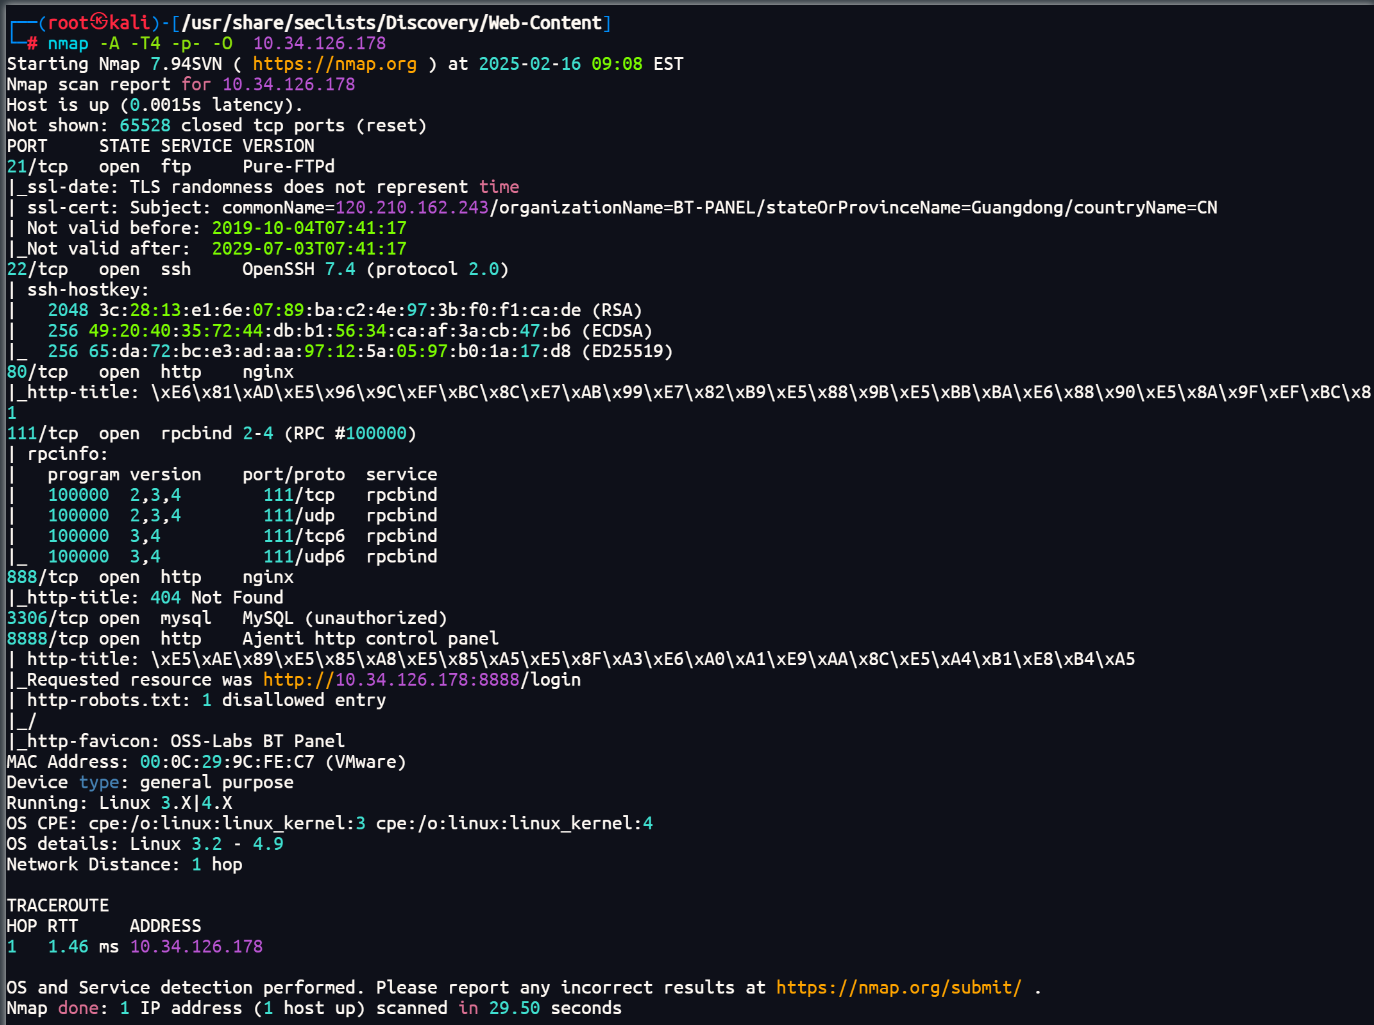This screenshot has width=1374, height=1025.
Task: Click the MAC Address 00:0C:29:9C:FE:C7
Action: [227, 762]
